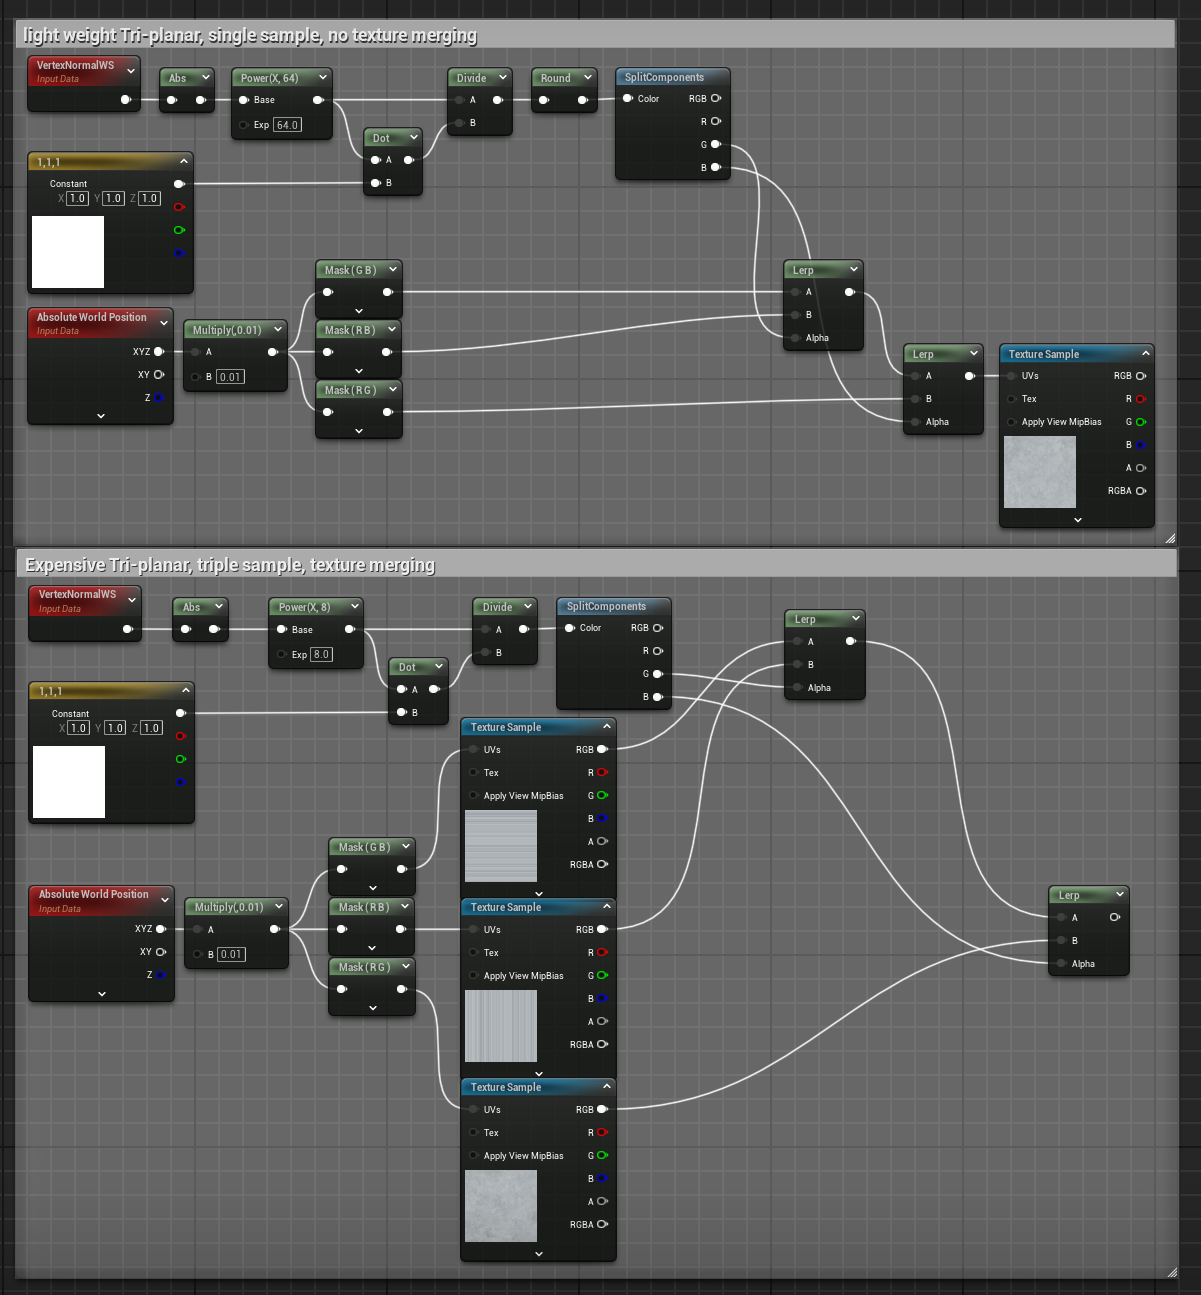Click Tex input pin on light weight Texture Sample
This screenshot has height=1295, width=1201.
(1012, 399)
